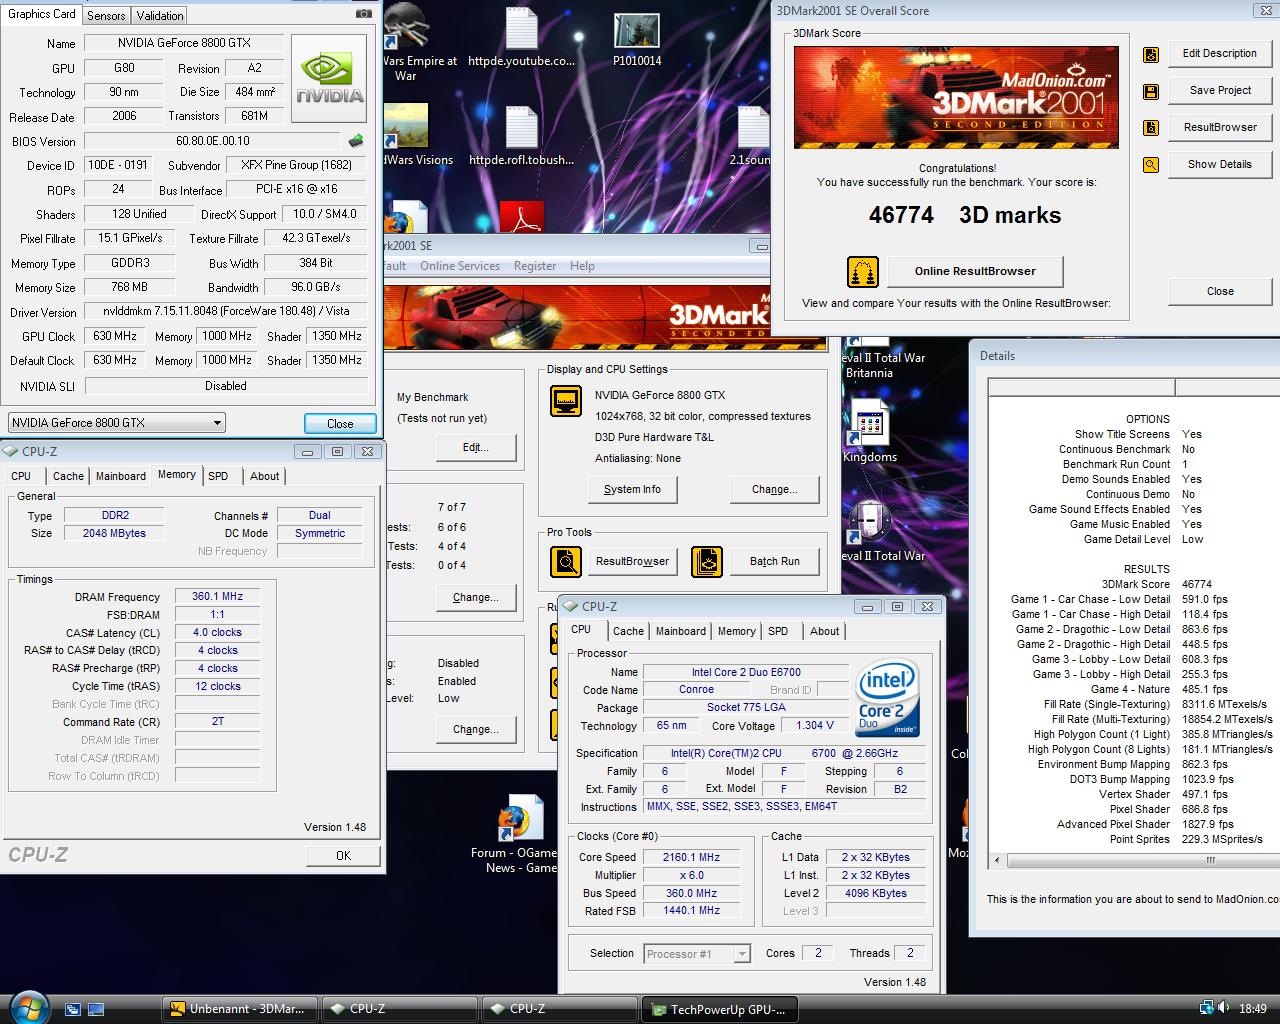
Task: Switch to Sensors tab in GPU-Z
Action: (x=106, y=15)
